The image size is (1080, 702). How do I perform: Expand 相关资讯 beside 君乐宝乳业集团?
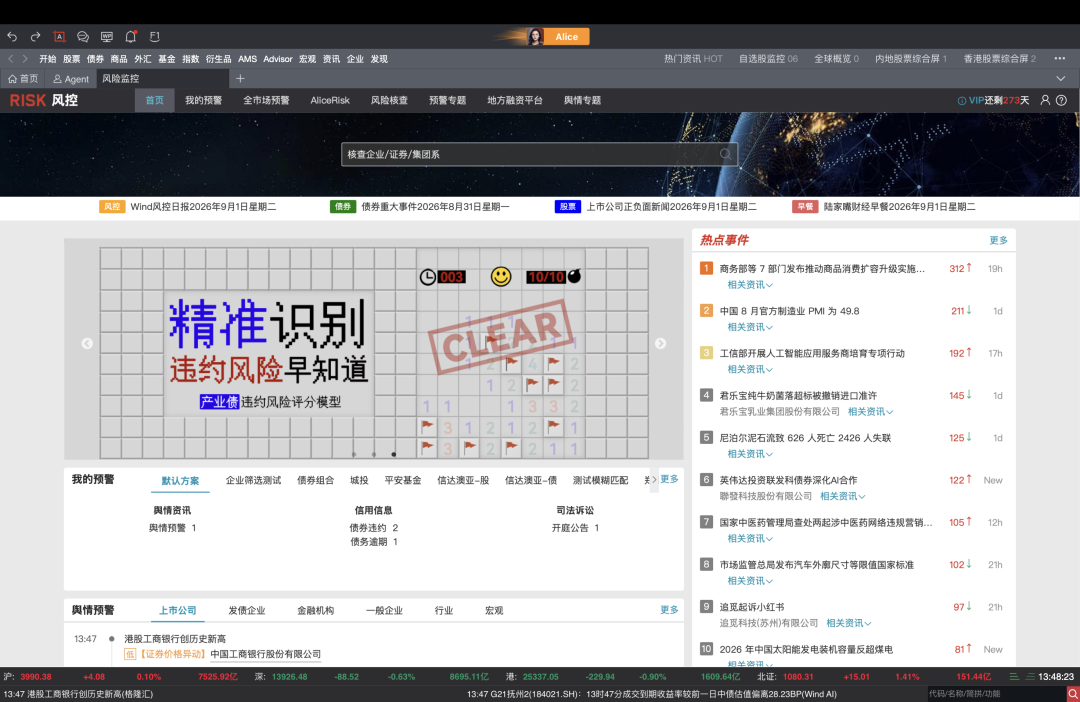[871, 412]
